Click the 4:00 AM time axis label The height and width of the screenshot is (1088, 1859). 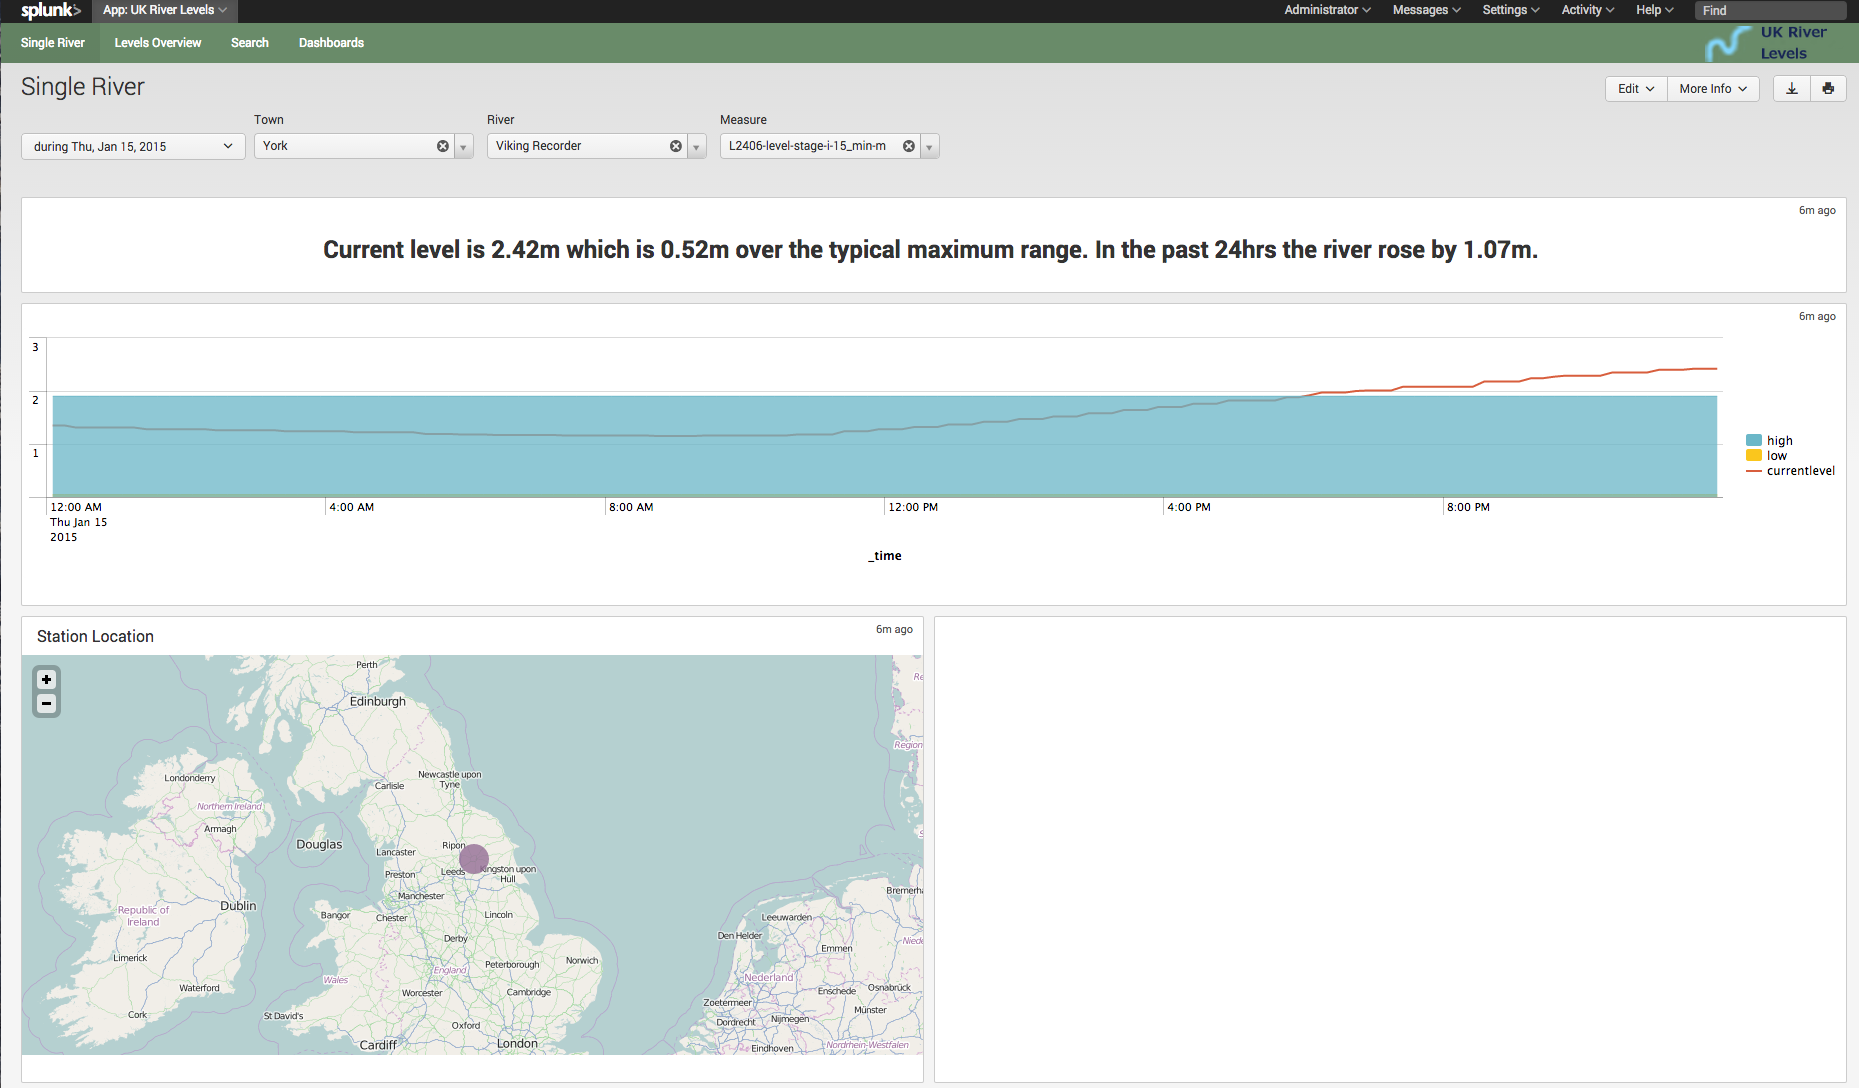coord(352,507)
